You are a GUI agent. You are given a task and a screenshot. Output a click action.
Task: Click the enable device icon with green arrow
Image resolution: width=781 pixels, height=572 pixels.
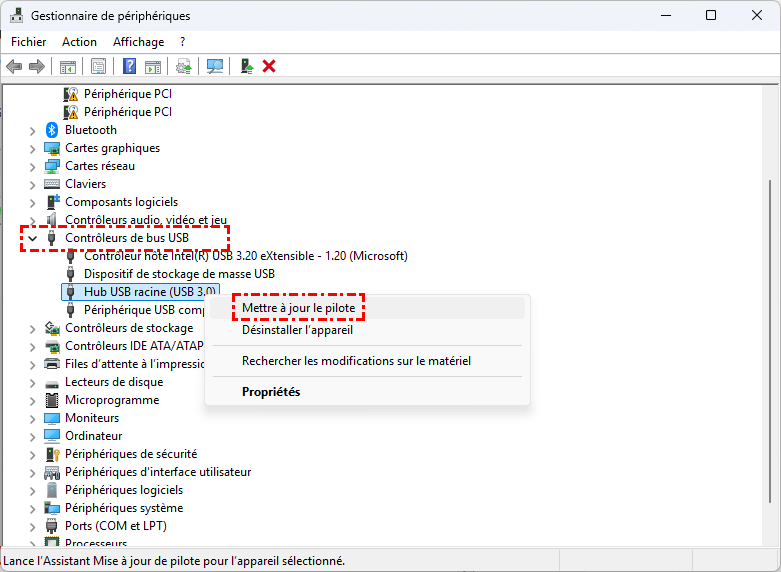coord(246,66)
